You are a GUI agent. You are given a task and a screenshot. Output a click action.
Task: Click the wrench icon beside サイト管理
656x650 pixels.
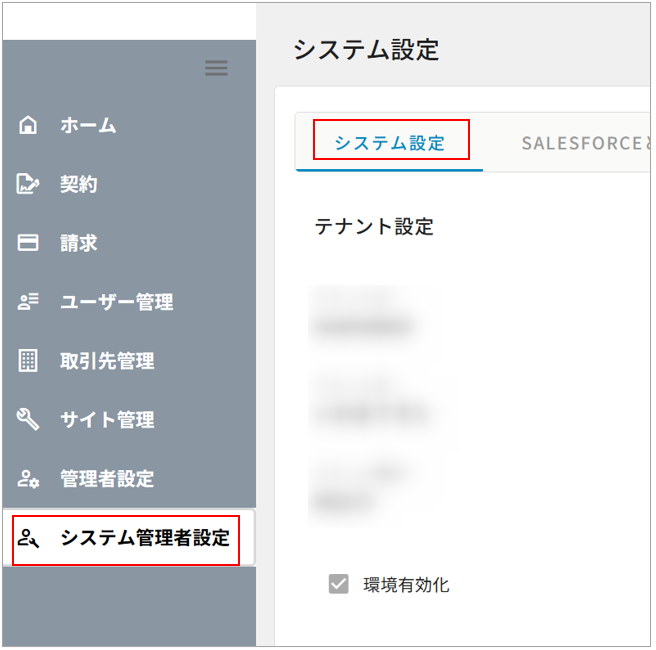point(28,419)
